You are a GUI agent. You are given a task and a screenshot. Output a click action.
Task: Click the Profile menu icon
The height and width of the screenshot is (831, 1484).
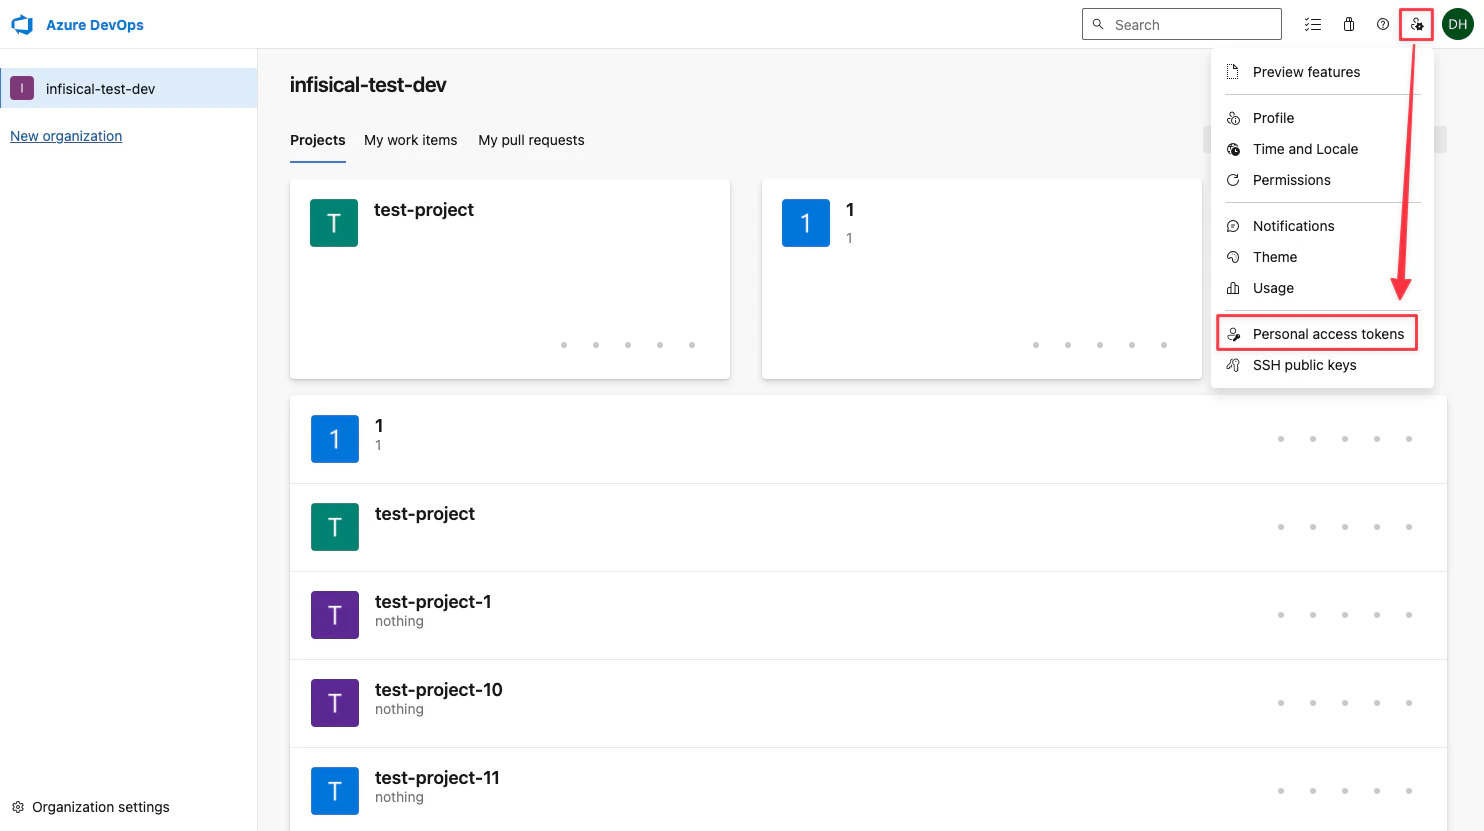coord(1233,118)
